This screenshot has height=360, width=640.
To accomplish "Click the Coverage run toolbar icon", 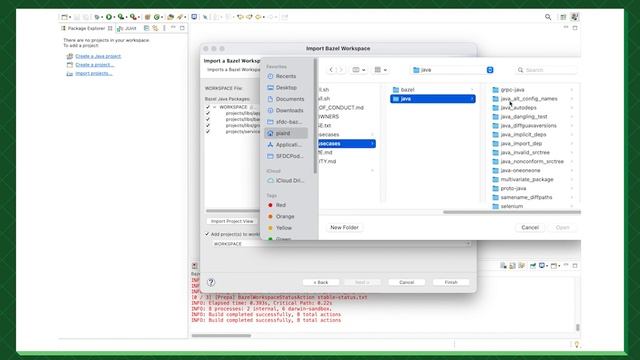I will [x=121, y=17].
